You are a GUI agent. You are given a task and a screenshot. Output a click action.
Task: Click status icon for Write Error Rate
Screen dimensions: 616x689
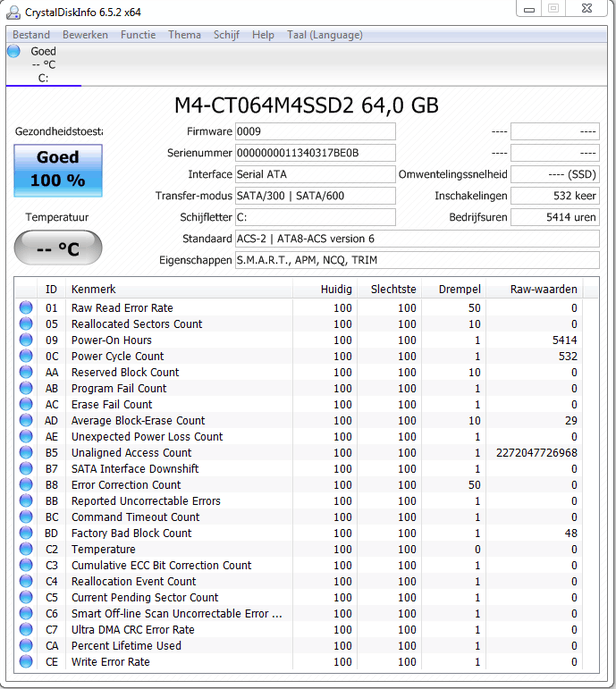[x=26, y=662]
